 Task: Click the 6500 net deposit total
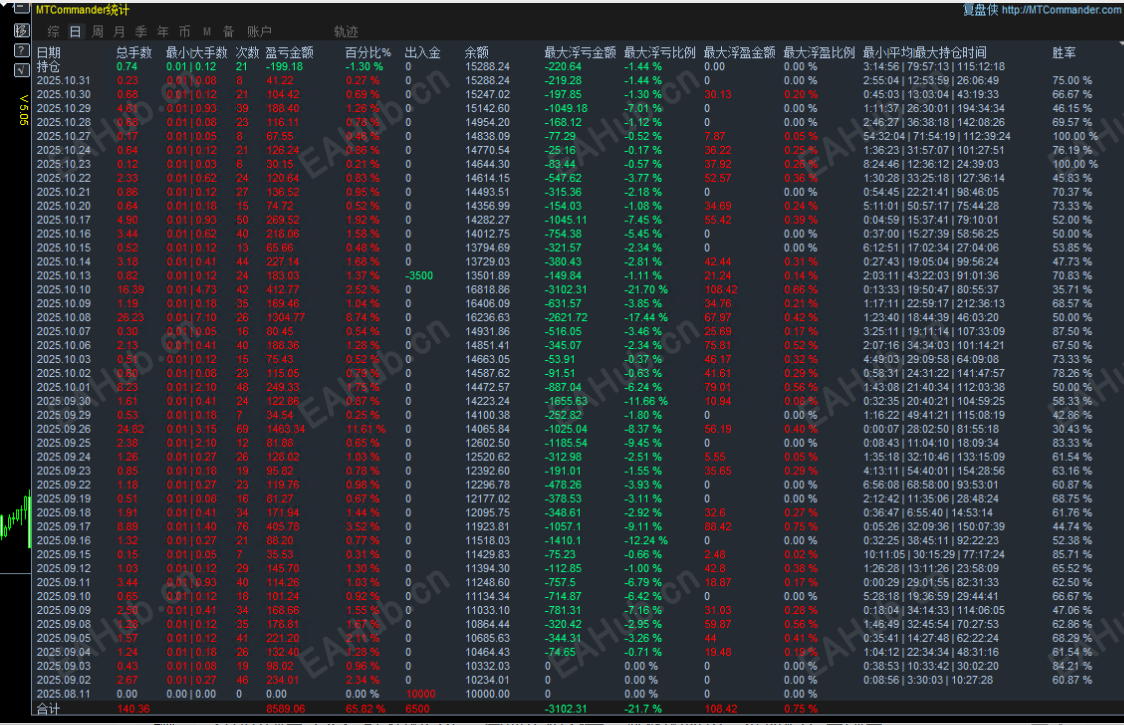[x=417, y=709]
